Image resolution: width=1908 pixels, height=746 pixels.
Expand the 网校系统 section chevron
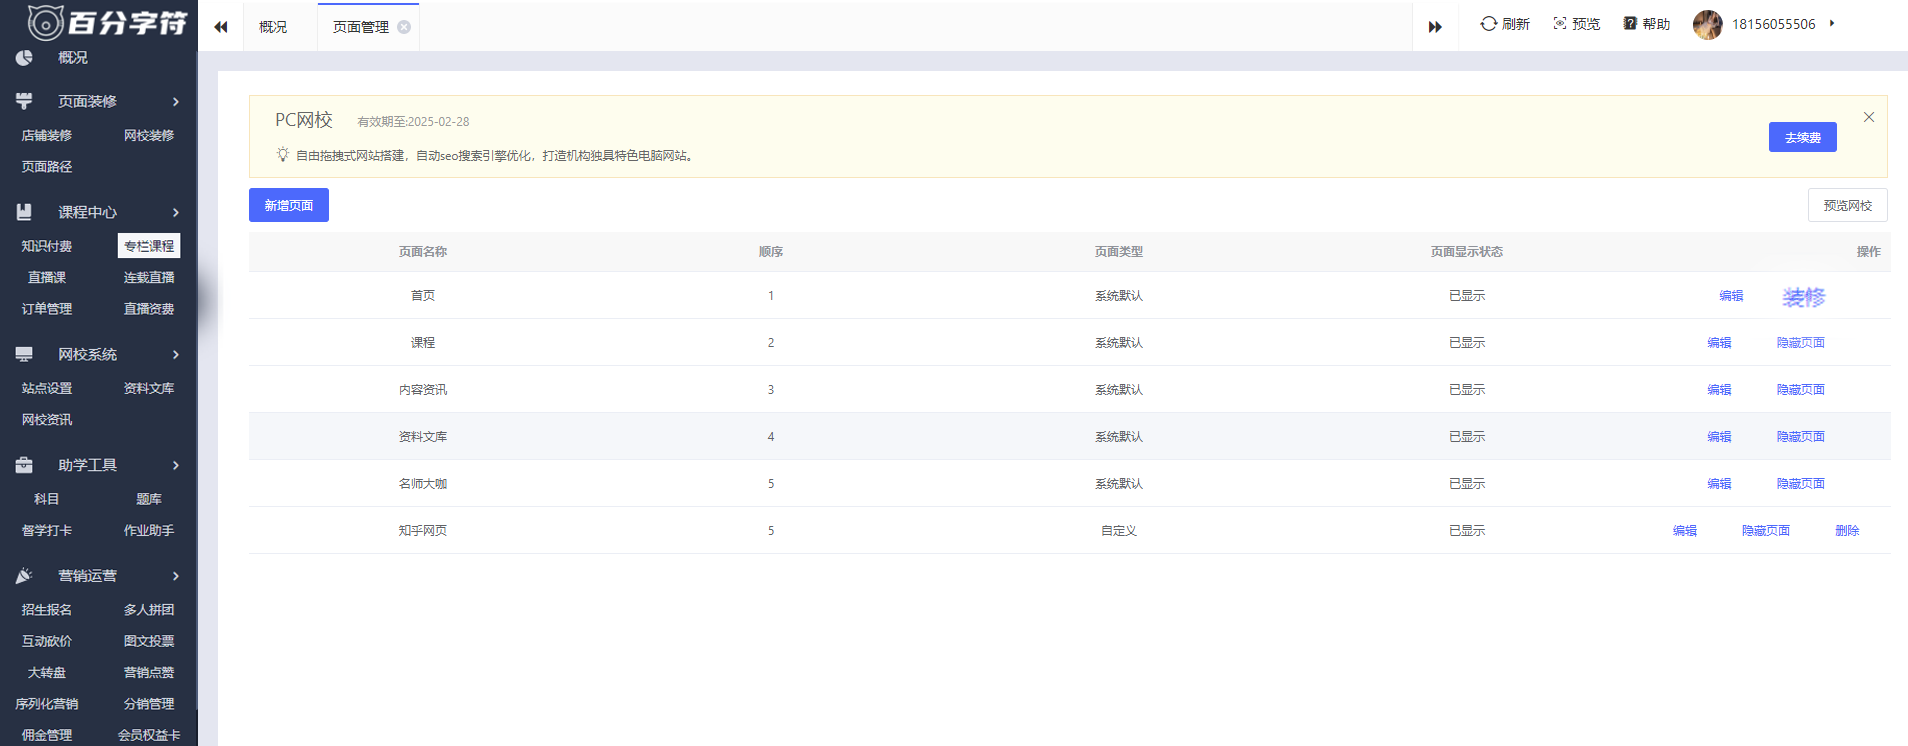176,354
